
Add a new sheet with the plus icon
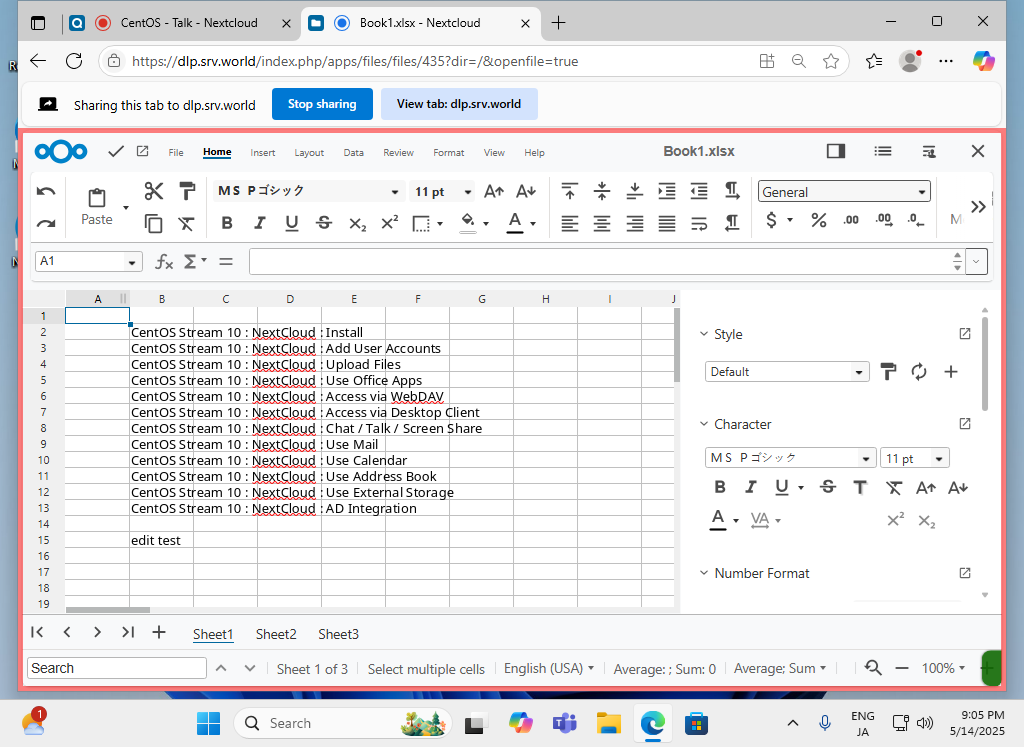(x=159, y=632)
